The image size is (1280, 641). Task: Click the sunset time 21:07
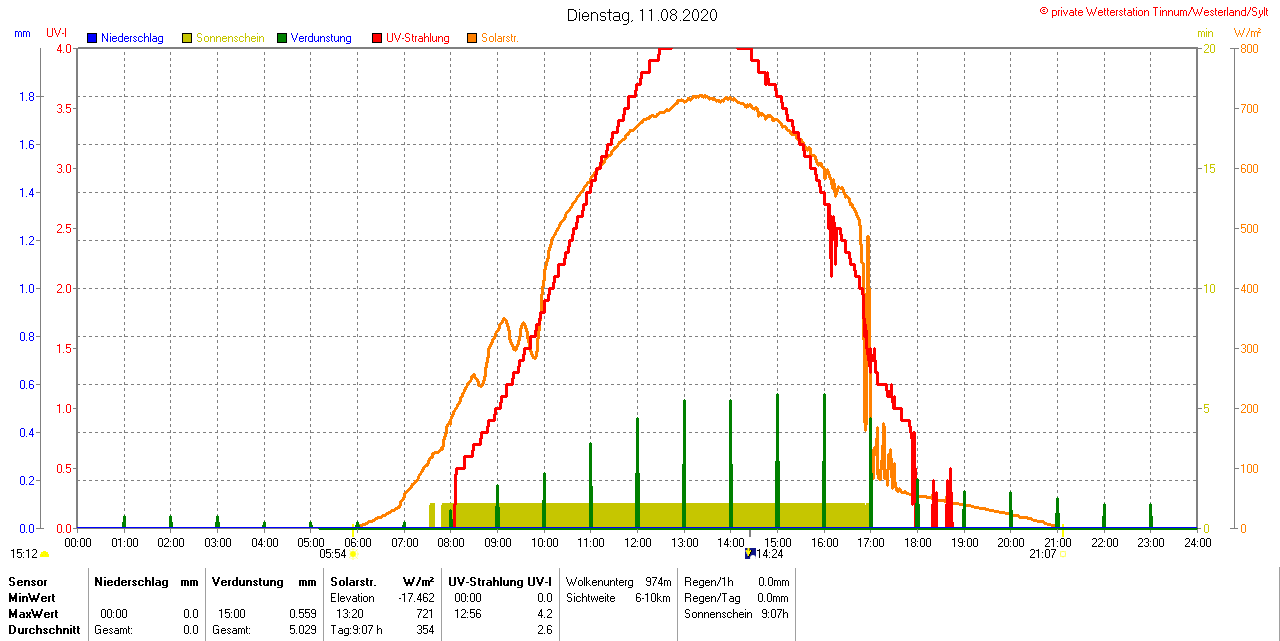[1043, 554]
